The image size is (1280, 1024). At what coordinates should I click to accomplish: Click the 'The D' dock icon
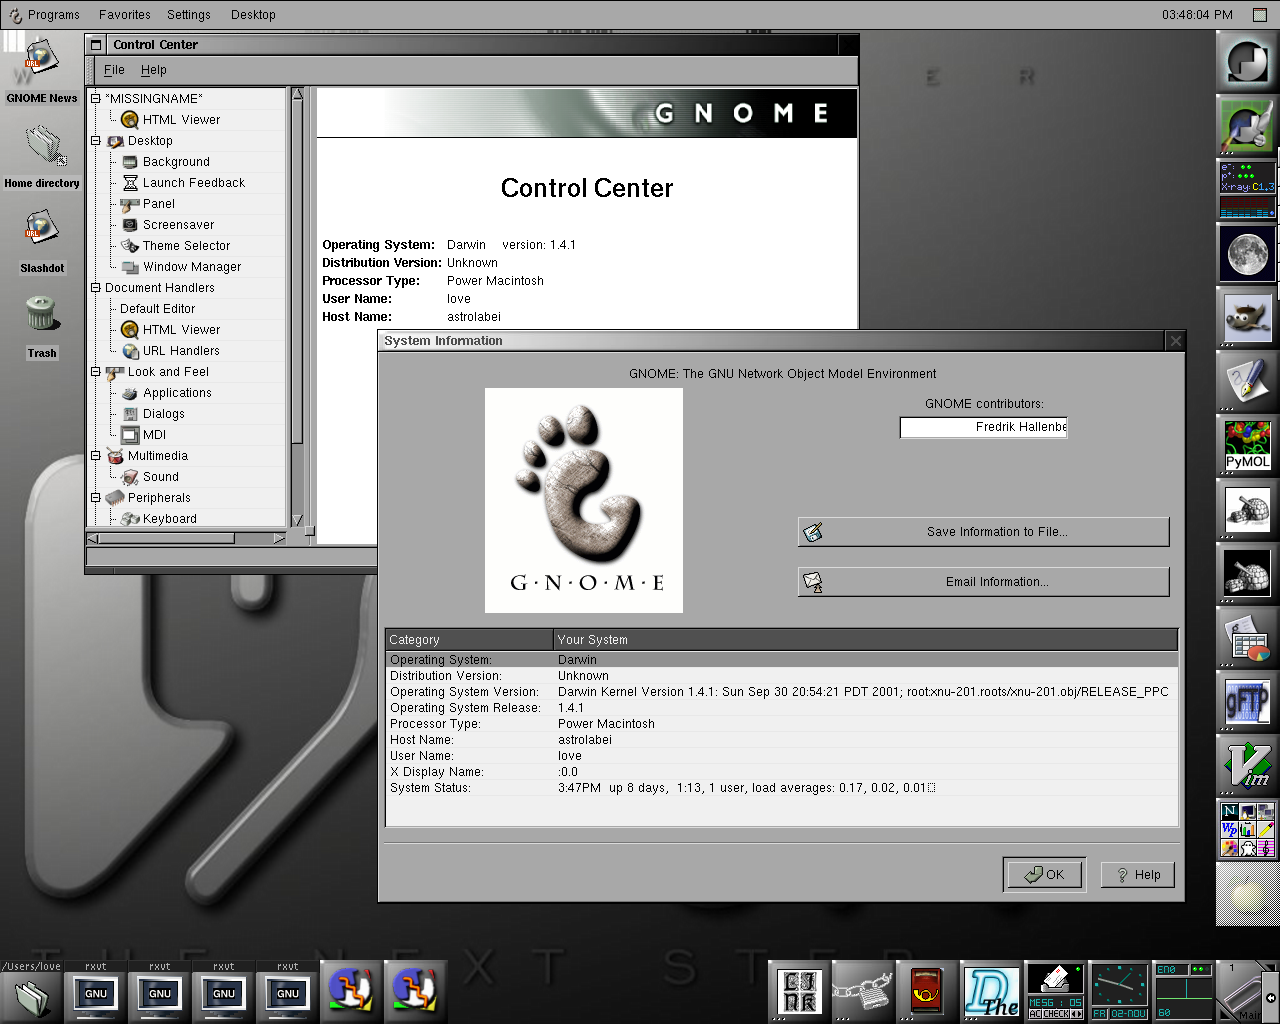coord(991,992)
